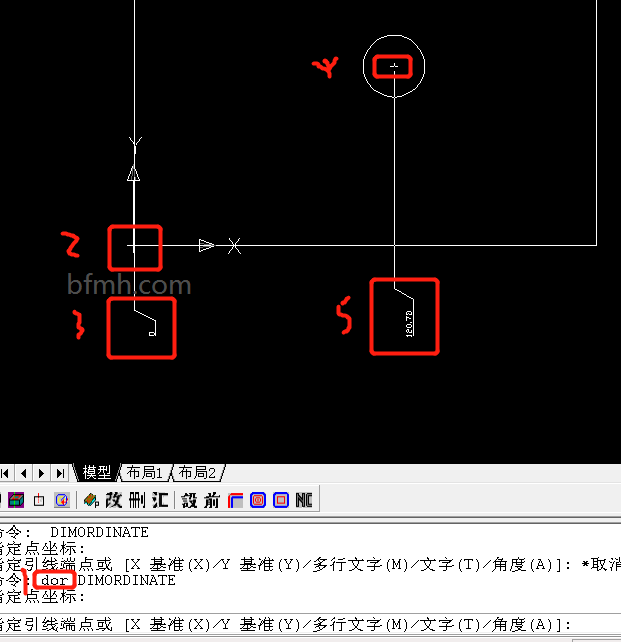Switch to the 模型 tab
The height and width of the screenshot is (642, 621).
click(97, 472)
